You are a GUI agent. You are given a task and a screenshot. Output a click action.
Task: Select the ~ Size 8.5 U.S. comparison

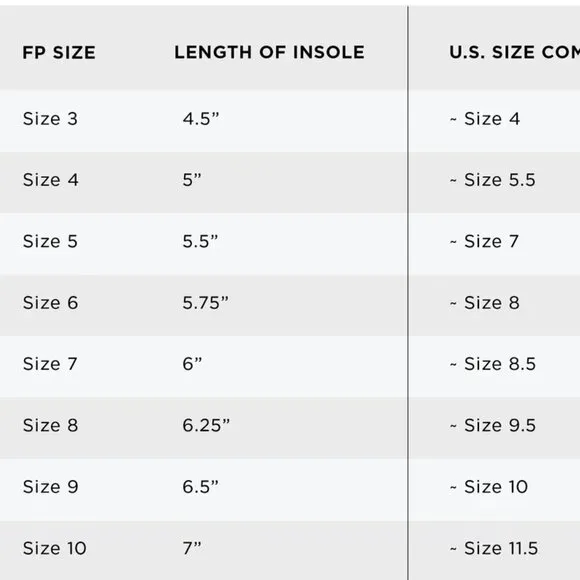[492, 364]
